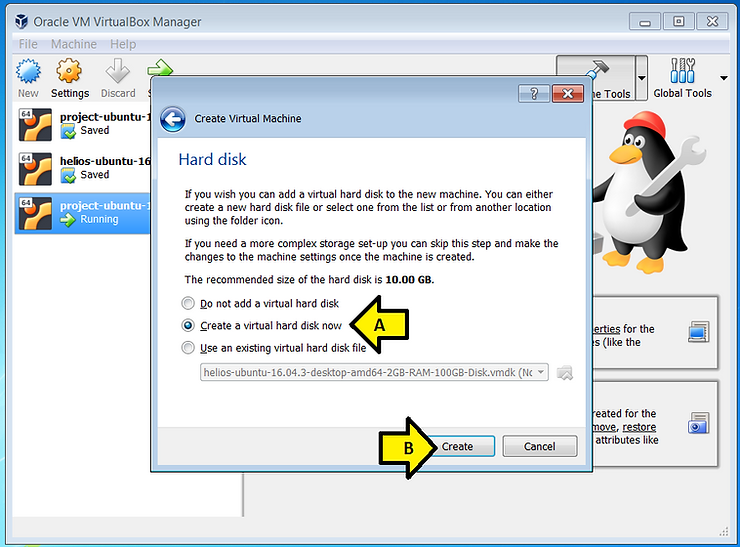Image resolution: width=740 pixels, height=547 pixels.
Task: Click the Saved state icon under helios-ubuntu
Action: 68,176
